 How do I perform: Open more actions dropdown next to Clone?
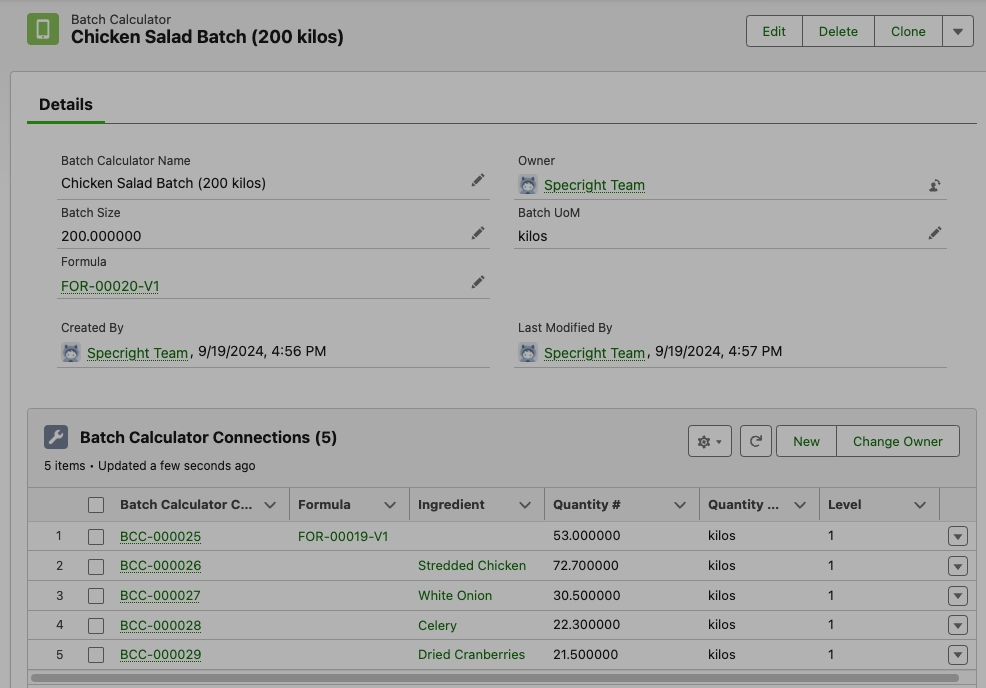[958, 31]
